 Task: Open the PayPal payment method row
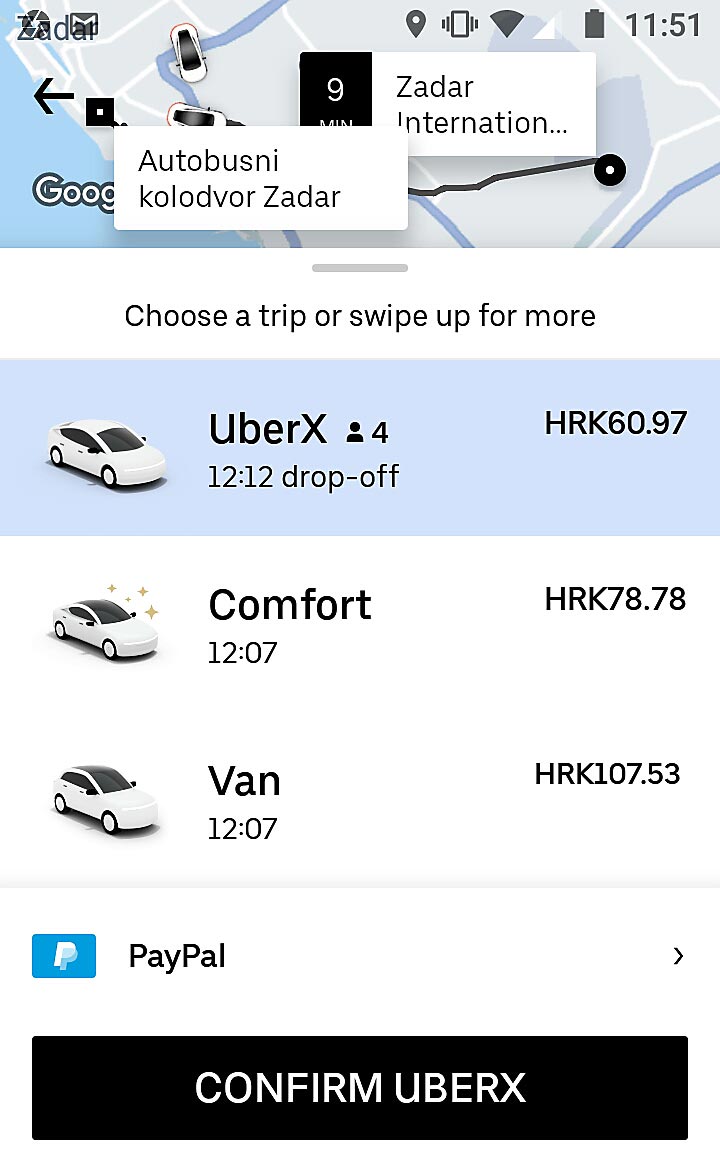tap(360, 956)
